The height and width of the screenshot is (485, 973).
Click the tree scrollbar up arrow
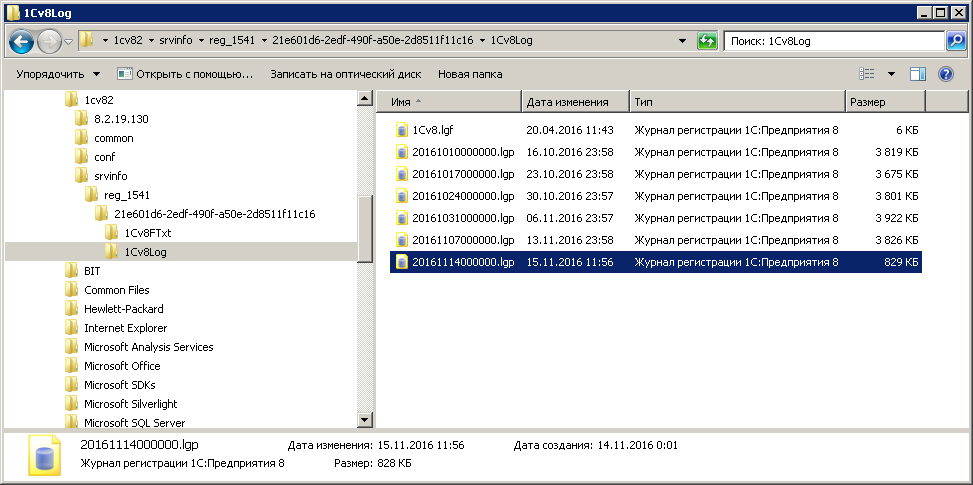(x=365, y=98)
